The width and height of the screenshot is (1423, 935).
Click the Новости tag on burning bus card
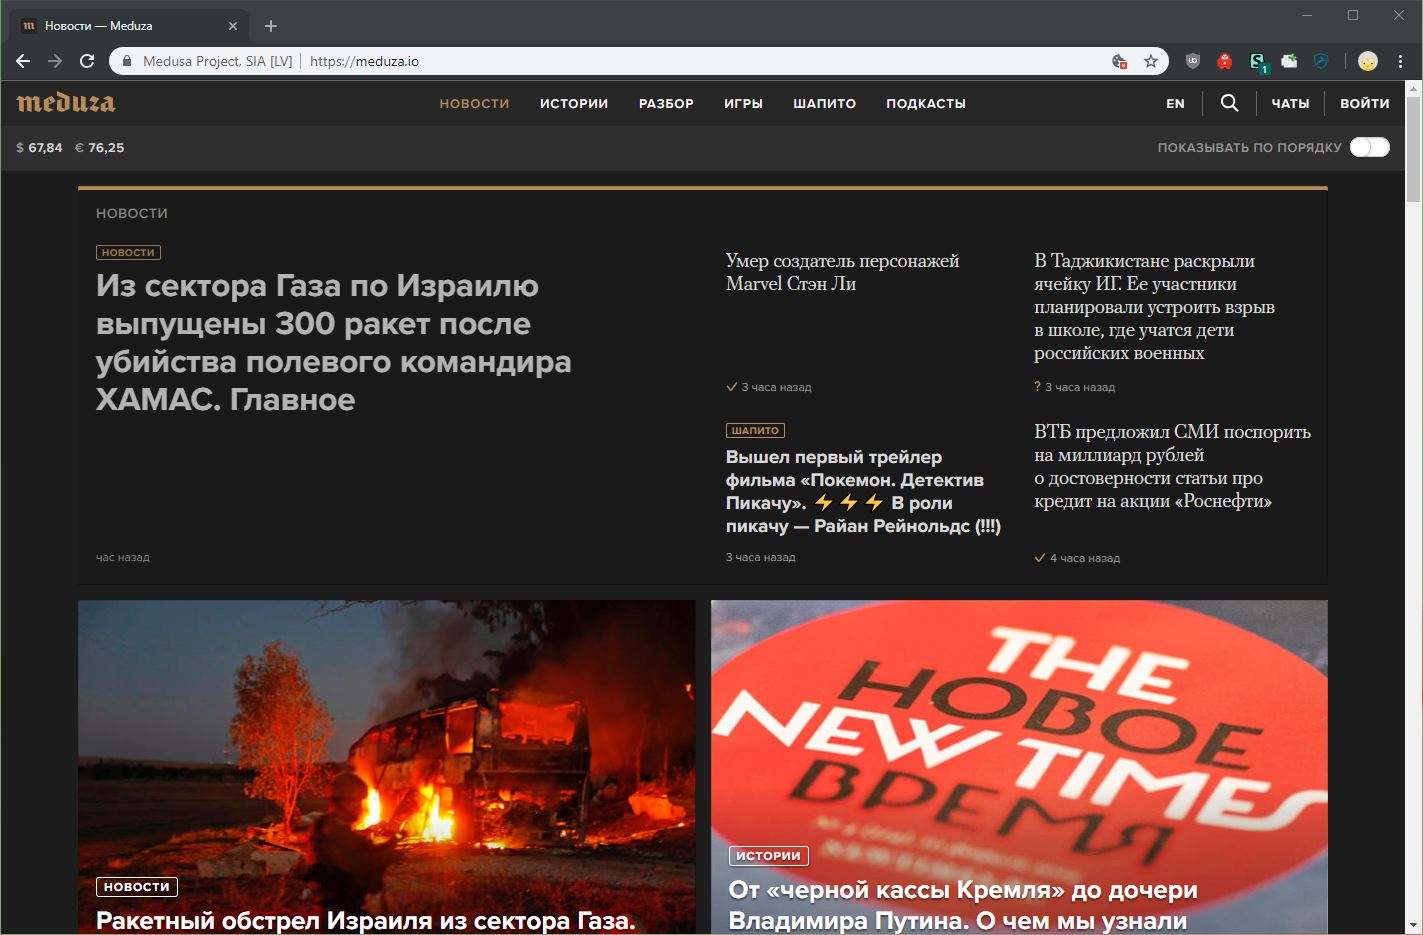pyautogui.click(x=137, y=887)
